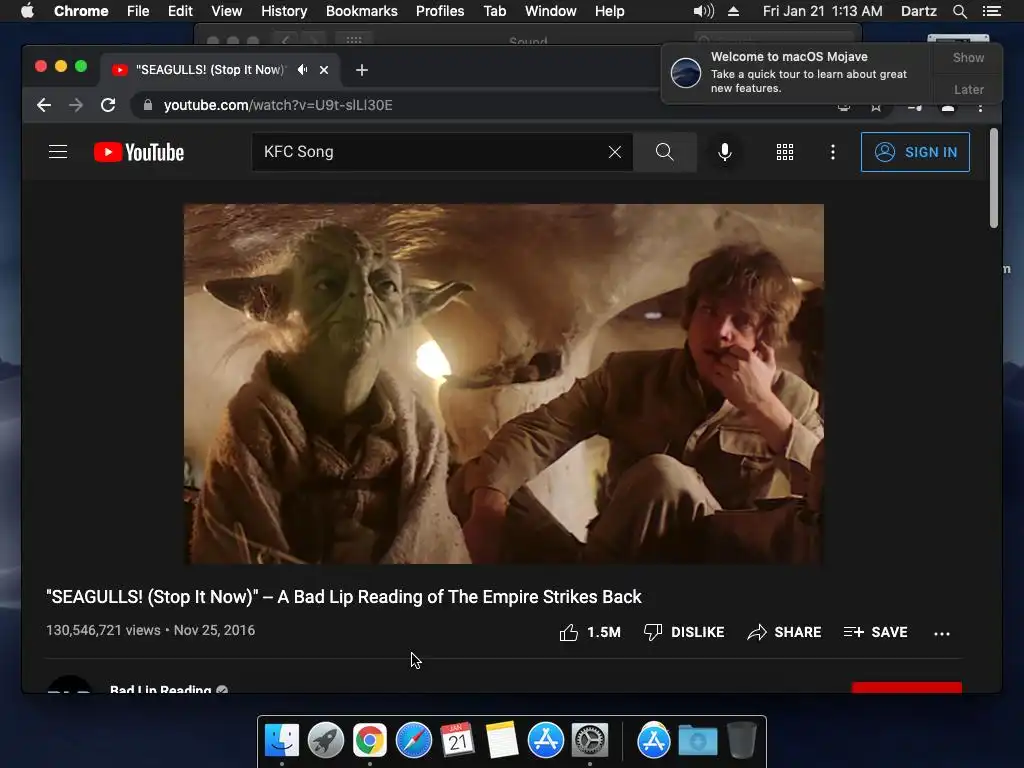Open Chrome's three-dot menu
Screen dimensions: 1024x768
click(x=980, y=108)
